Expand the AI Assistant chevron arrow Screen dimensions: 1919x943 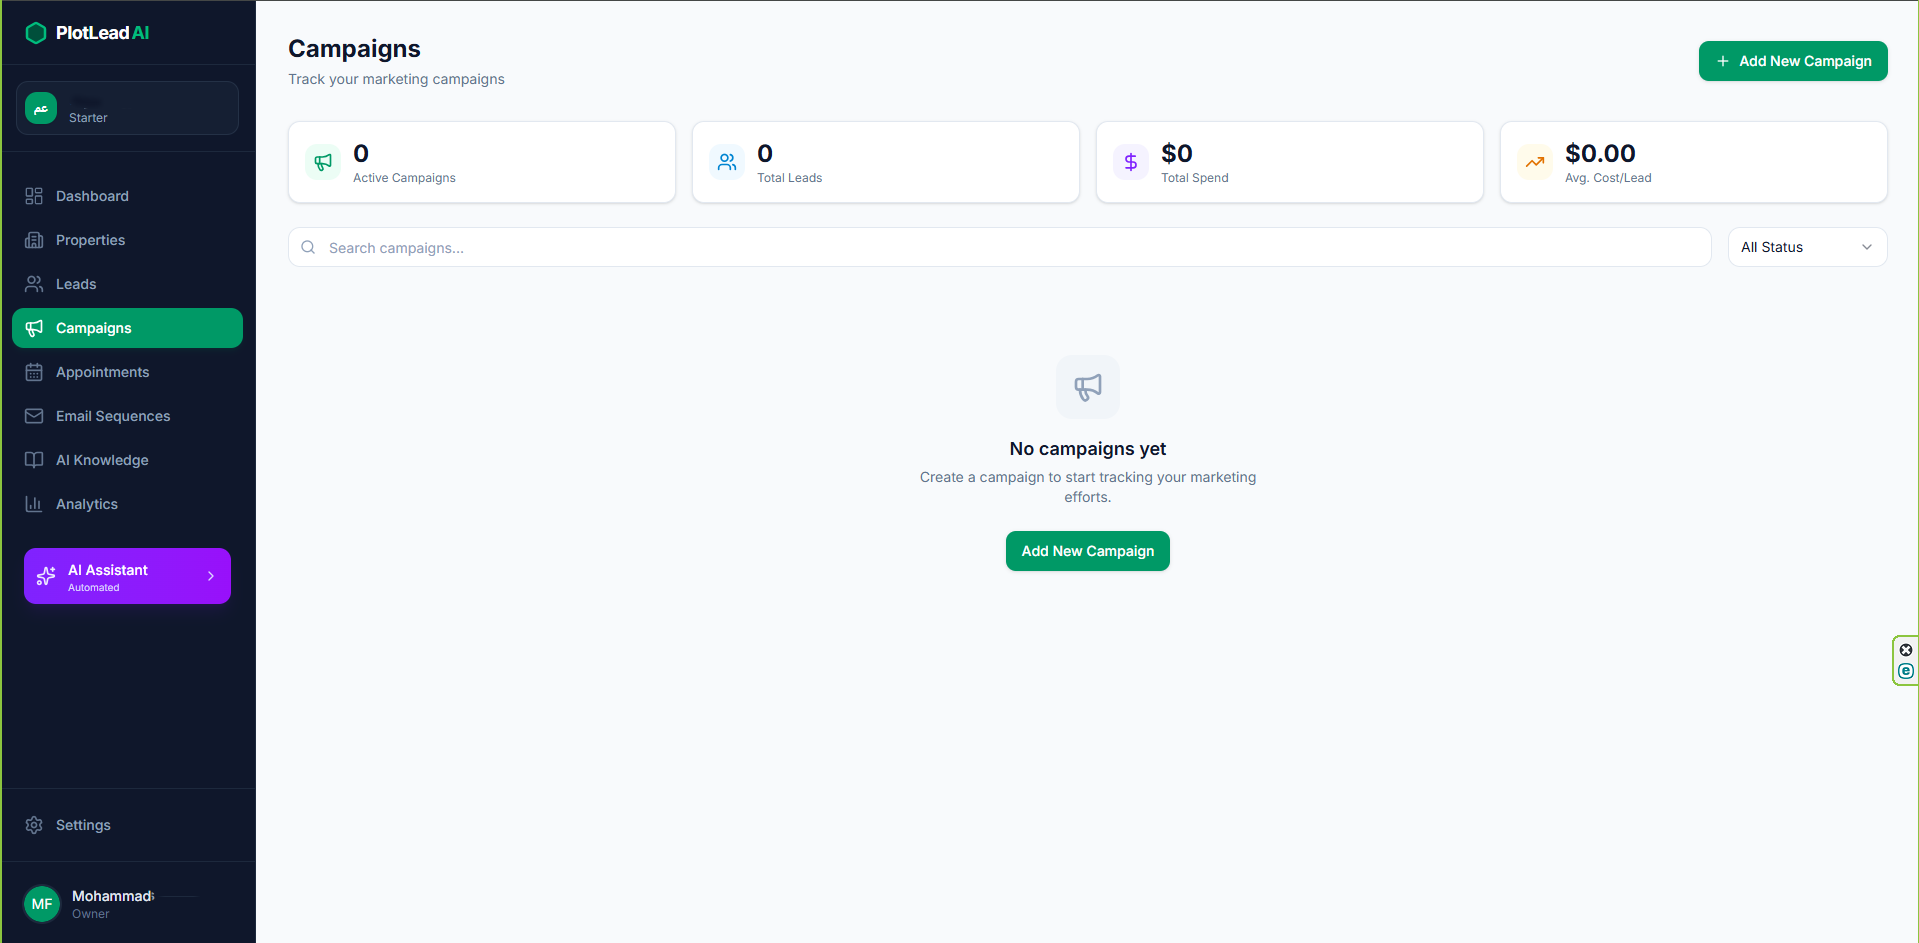coord(211,576)
